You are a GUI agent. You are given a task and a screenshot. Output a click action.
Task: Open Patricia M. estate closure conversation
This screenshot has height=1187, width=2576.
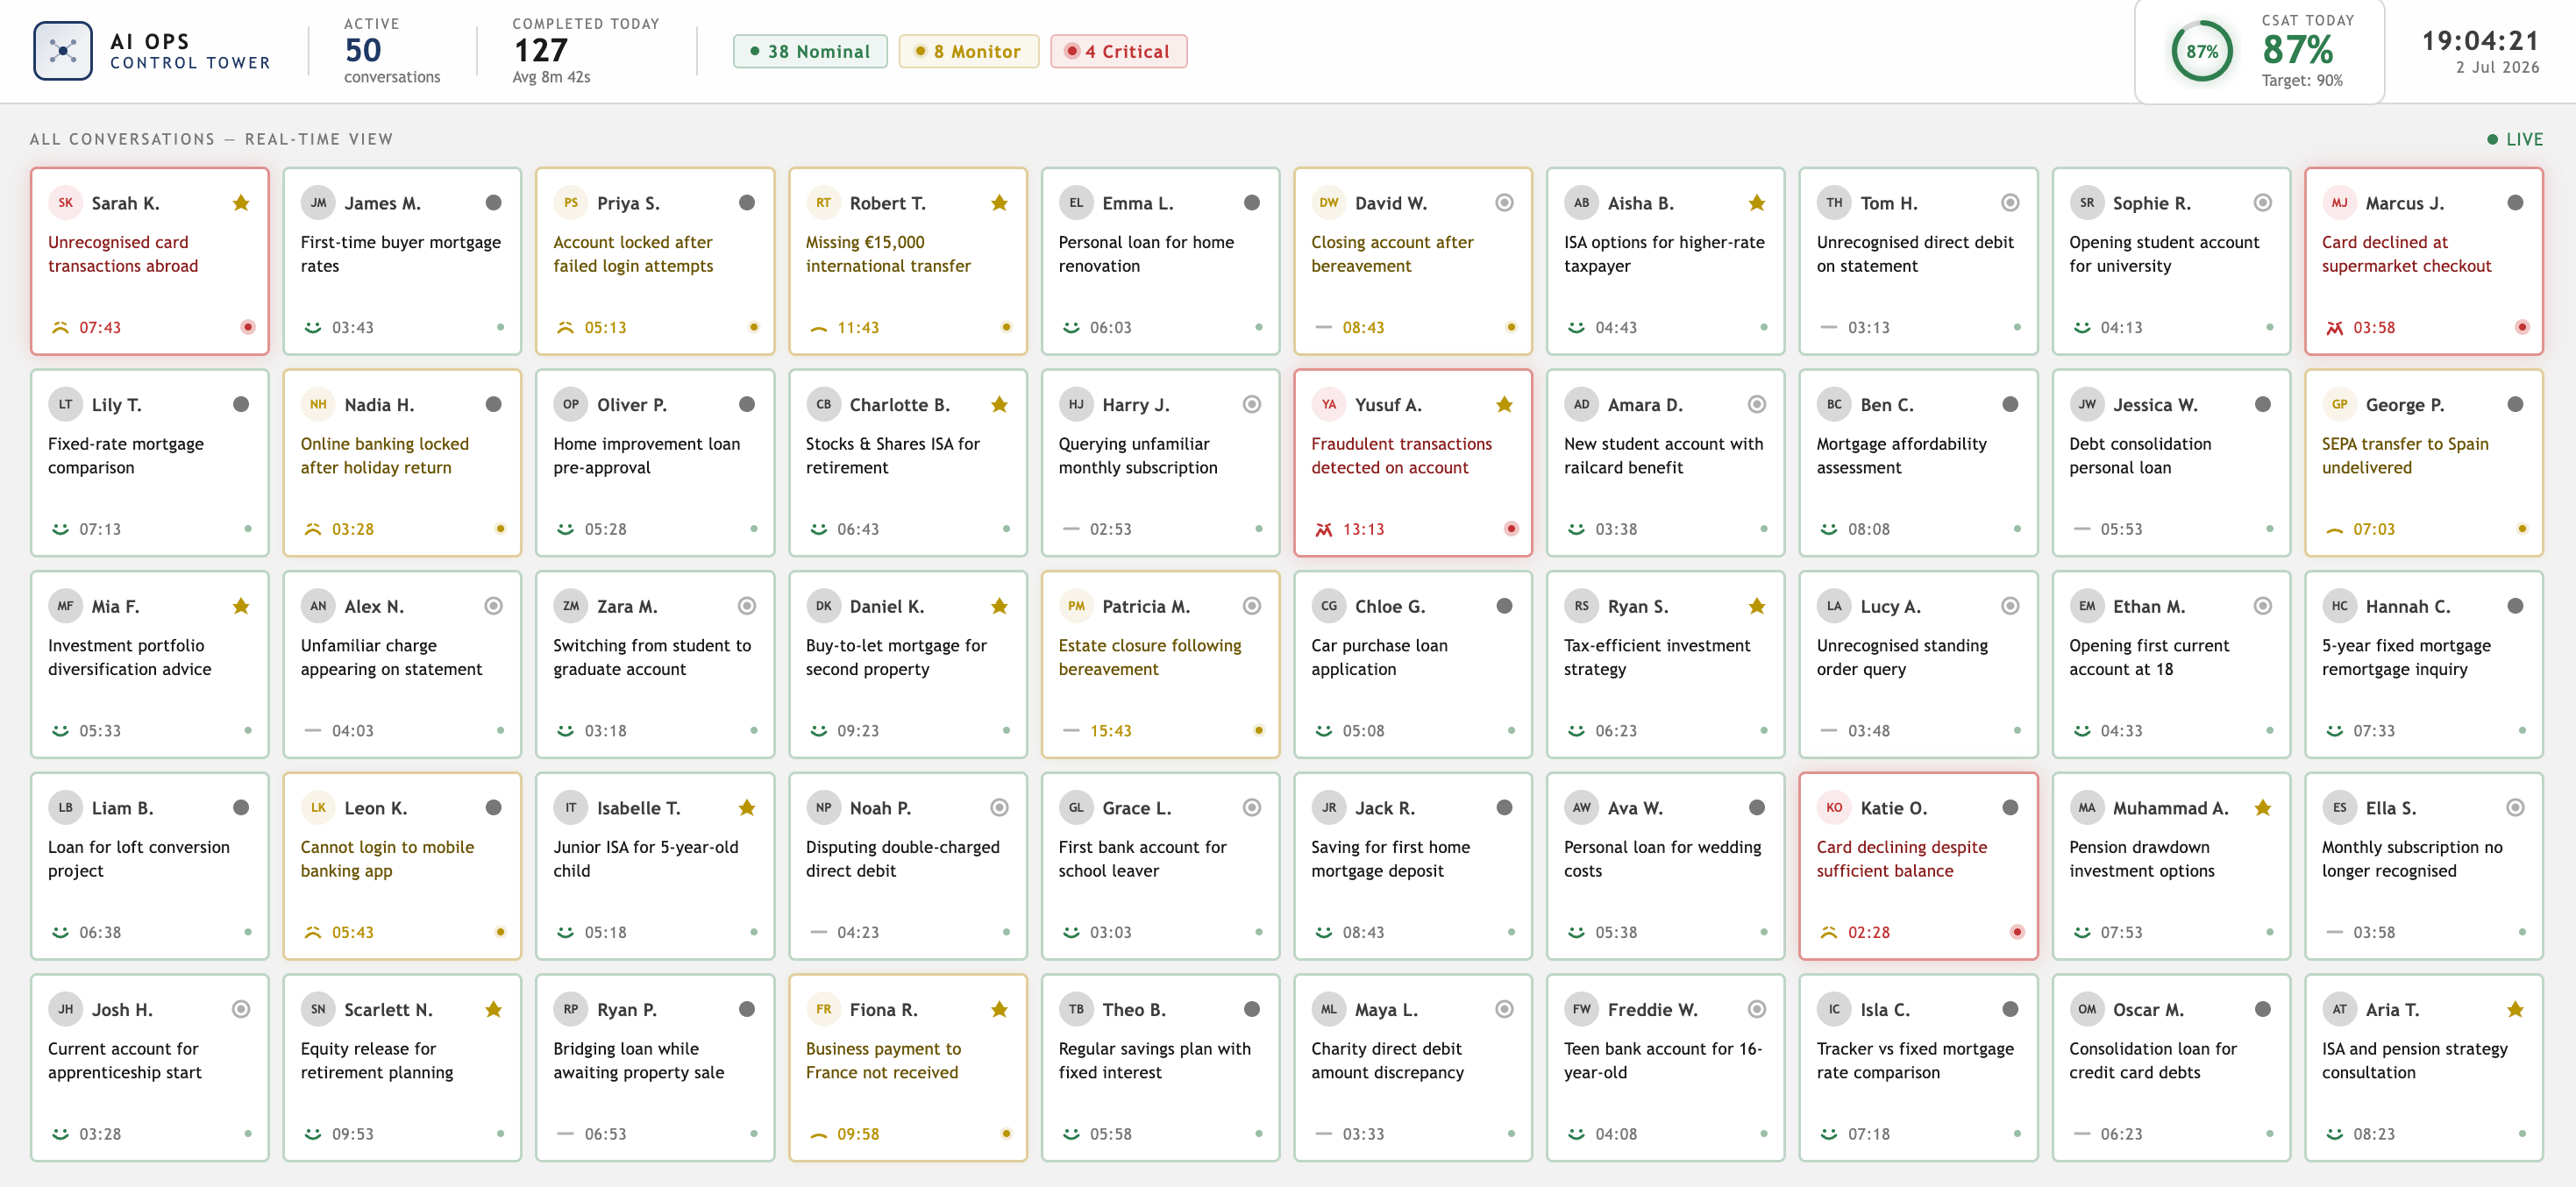1160,665
